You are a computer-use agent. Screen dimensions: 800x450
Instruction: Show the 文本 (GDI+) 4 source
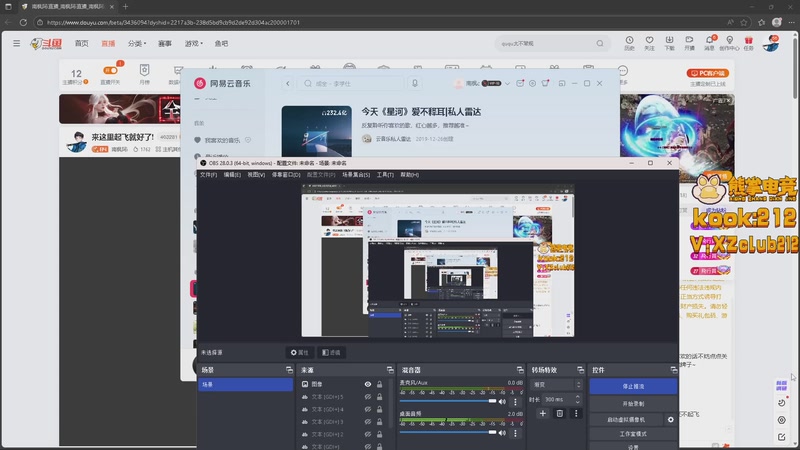point(368,409)
